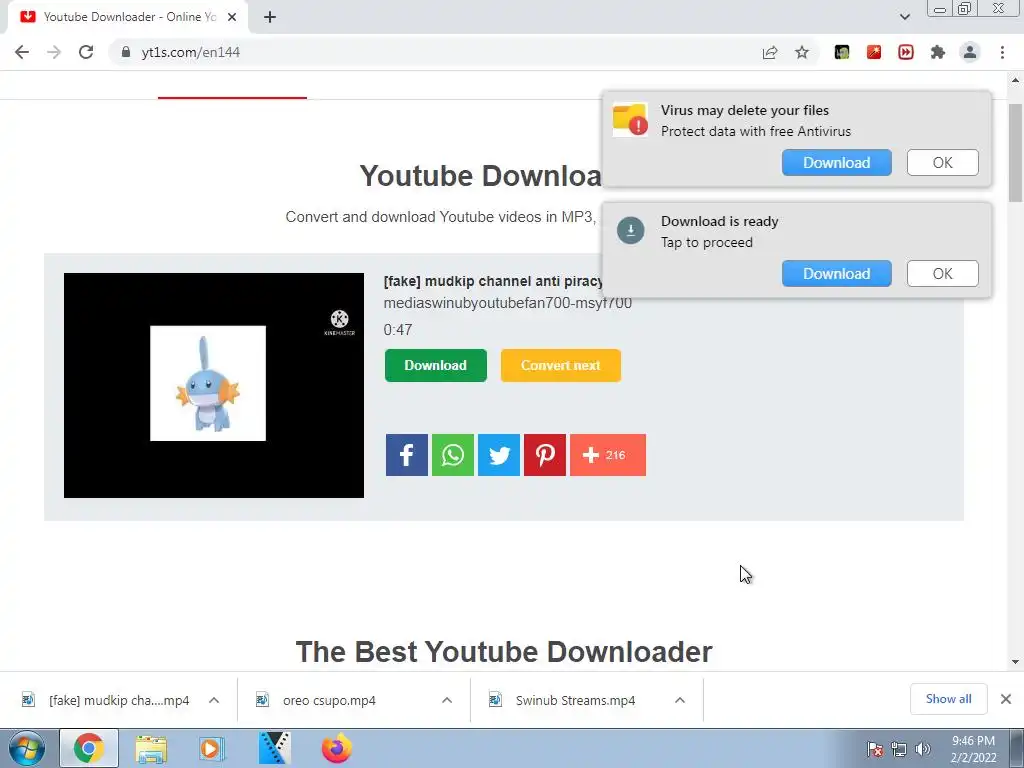This screenshot has height=768, width=1024.
Task: Click the page scroll-up arrow
Action: click(1016, 80)
